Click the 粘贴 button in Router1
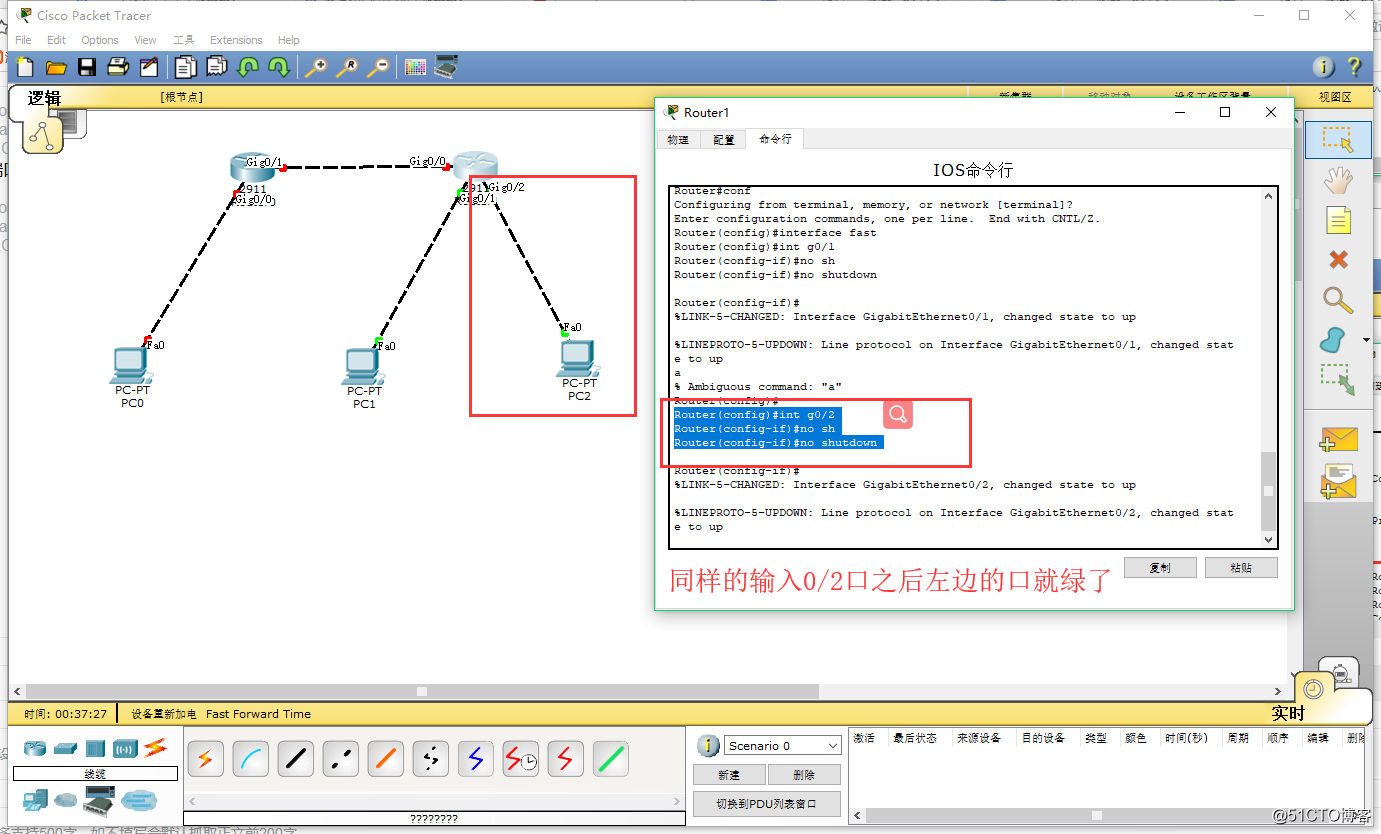The image size is (1381, 834). [x=1241, y=567]
